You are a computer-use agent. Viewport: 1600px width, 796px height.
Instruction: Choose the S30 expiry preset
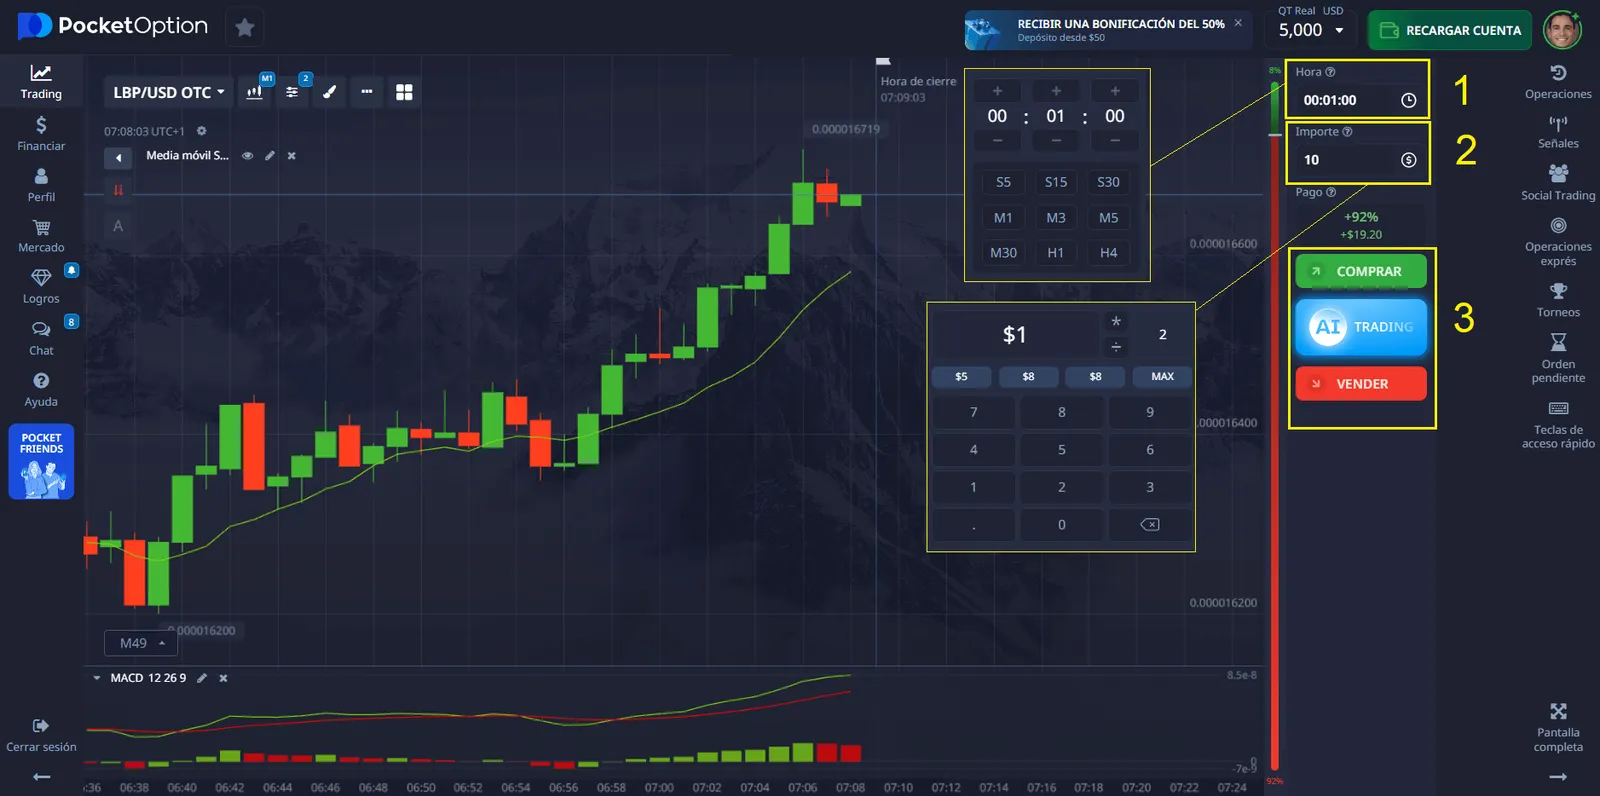(x=1108, y=182)
